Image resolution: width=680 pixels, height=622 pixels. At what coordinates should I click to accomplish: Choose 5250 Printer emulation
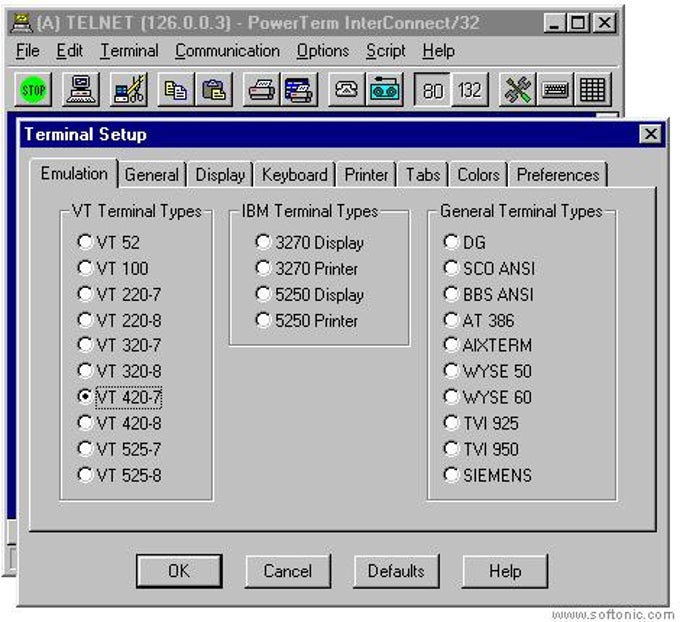[x=263, y=320]
